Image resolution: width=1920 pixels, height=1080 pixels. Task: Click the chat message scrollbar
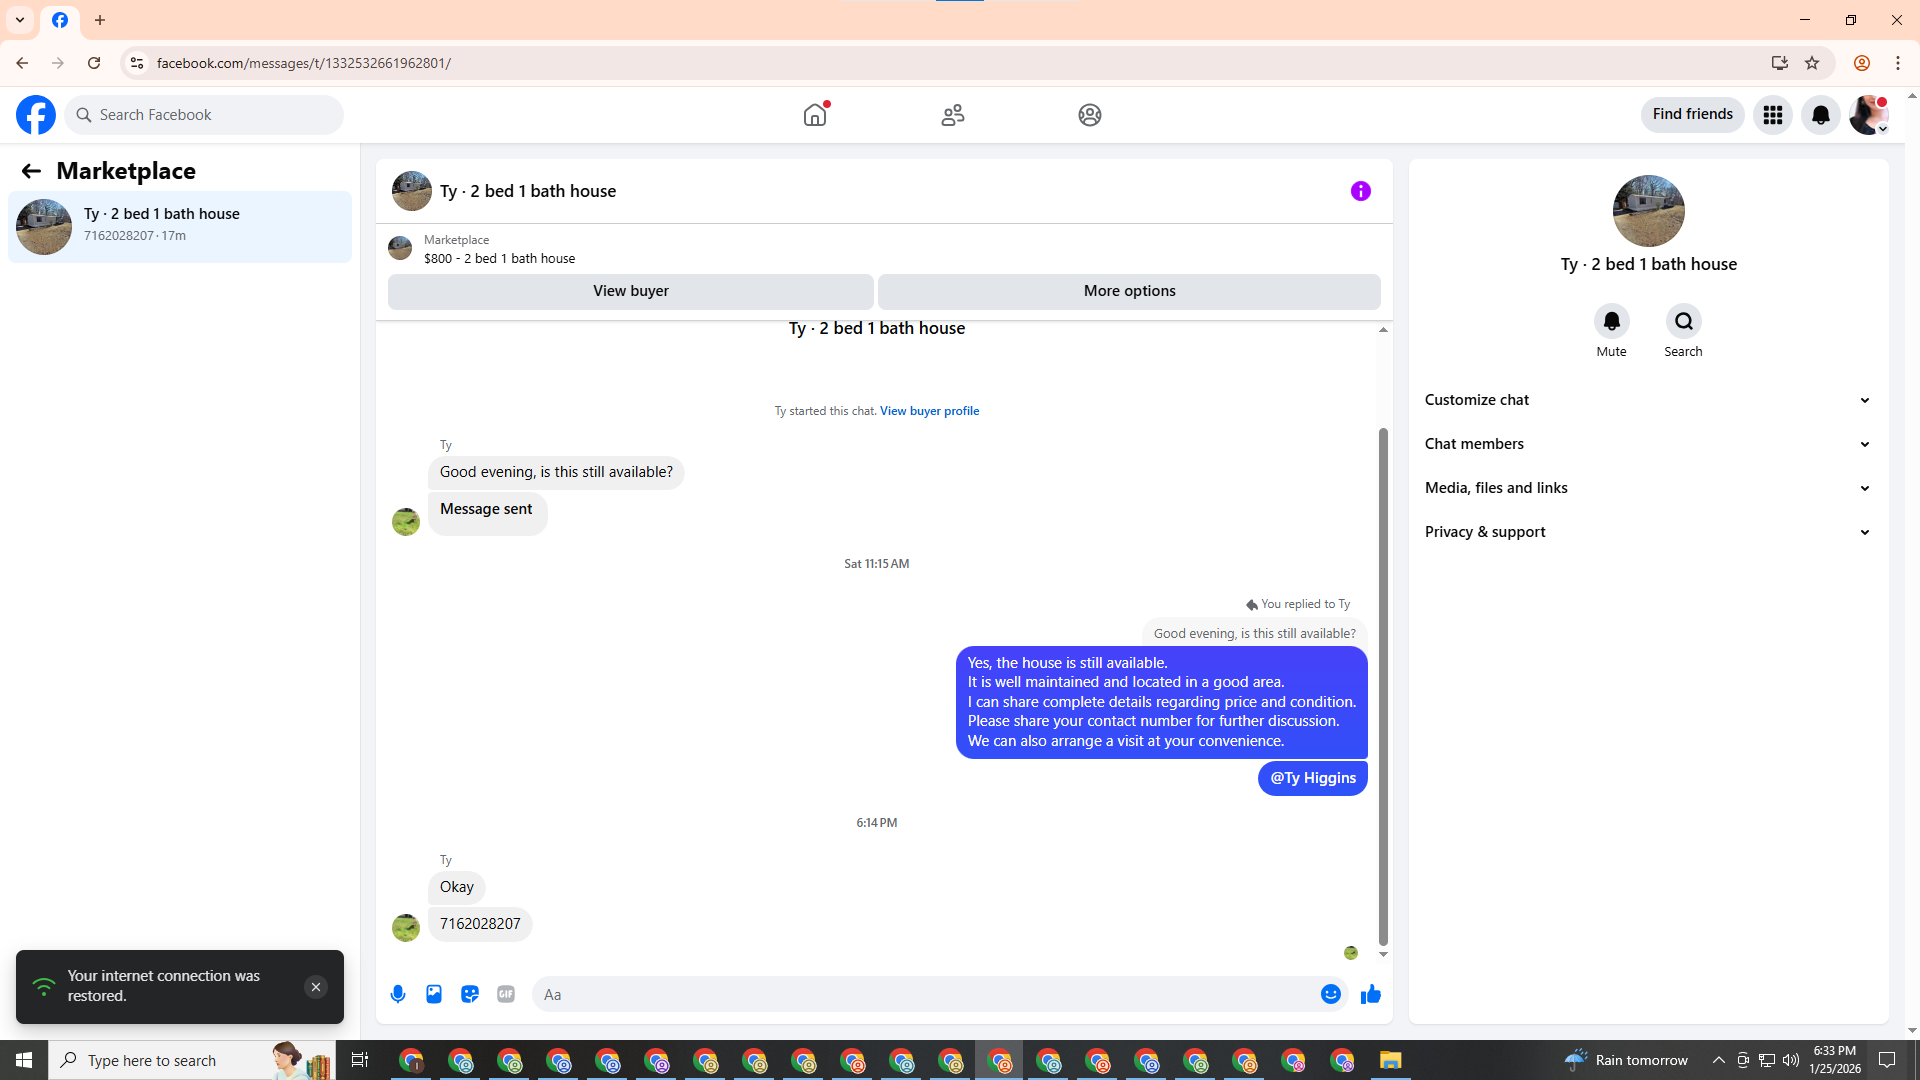click(1383, 686)
